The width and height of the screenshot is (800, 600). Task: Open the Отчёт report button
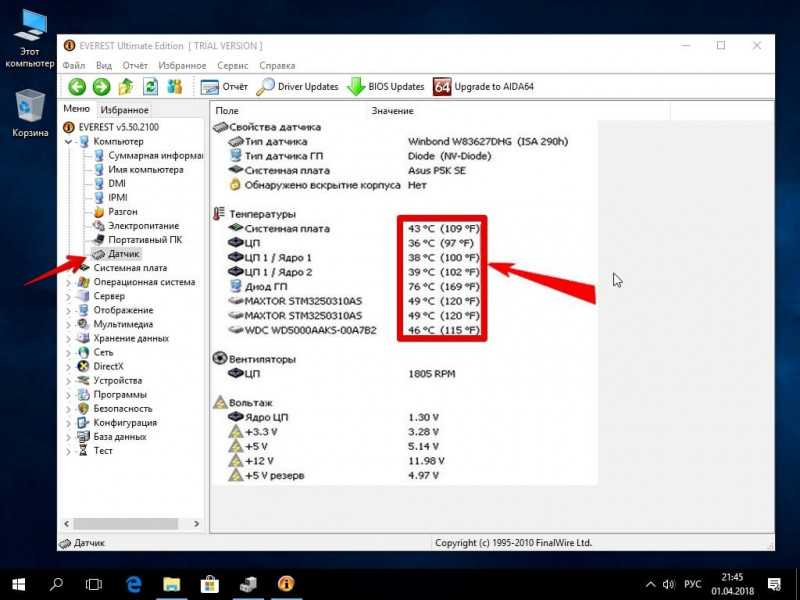pyautogui.click(x=223, y=87)
